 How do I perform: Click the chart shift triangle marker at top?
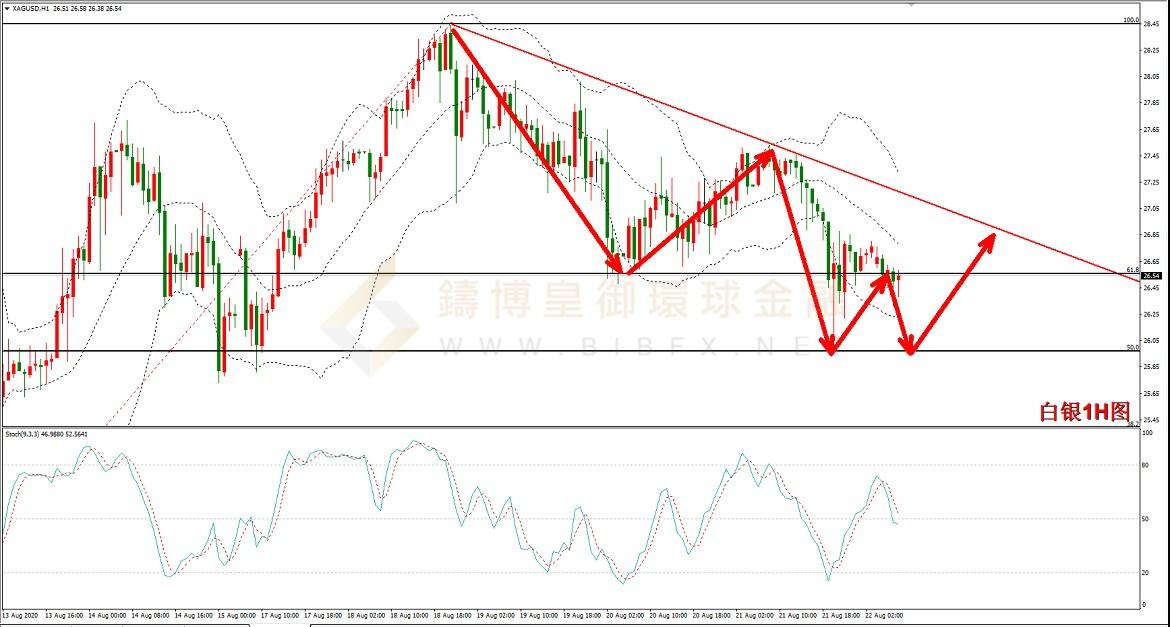coord(910,4)
